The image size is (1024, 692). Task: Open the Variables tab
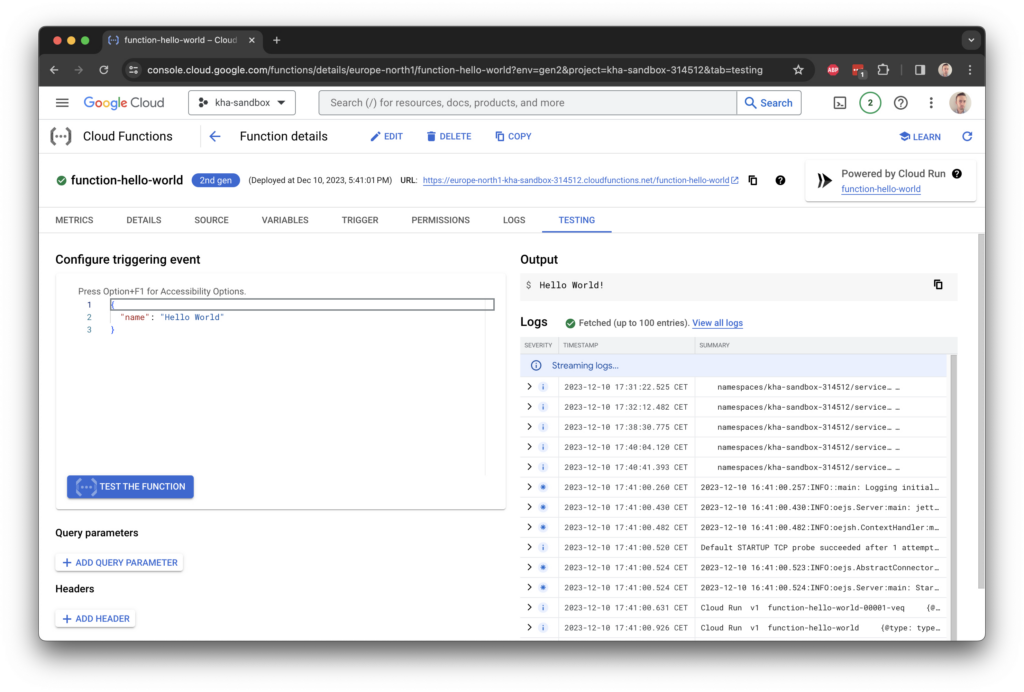(x=285, y=220)
